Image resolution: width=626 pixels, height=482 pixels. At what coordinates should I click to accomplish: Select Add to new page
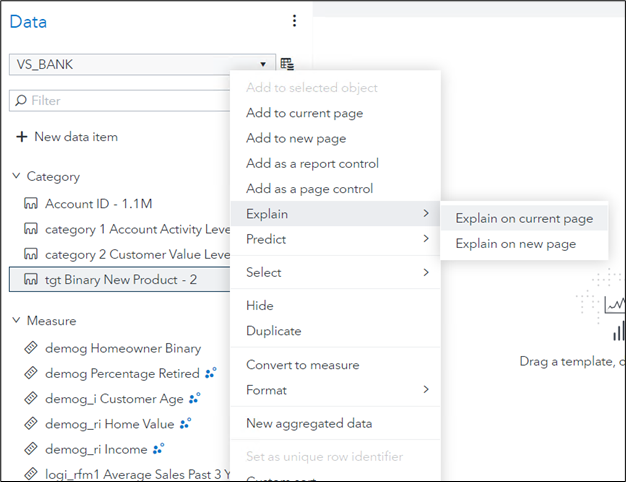click(296, 138)
